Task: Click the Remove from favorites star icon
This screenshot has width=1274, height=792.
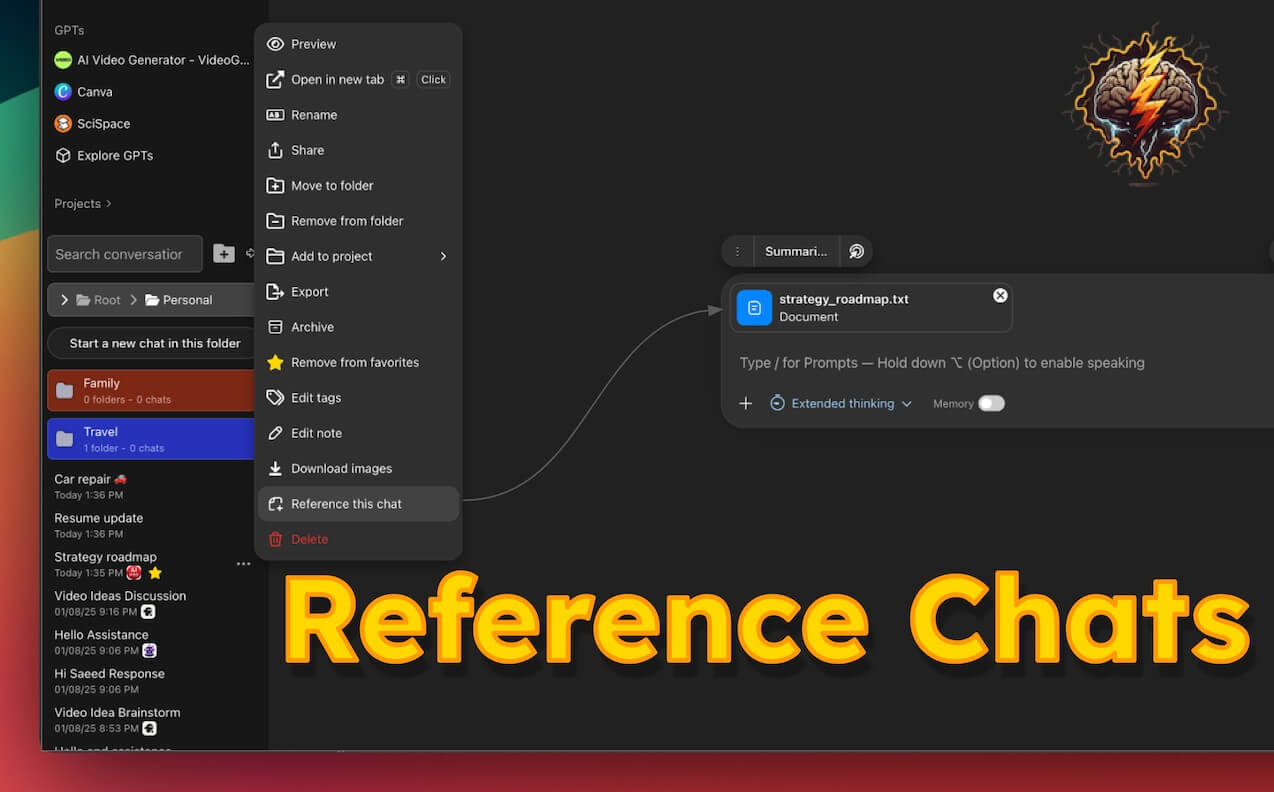Action: 275,362
